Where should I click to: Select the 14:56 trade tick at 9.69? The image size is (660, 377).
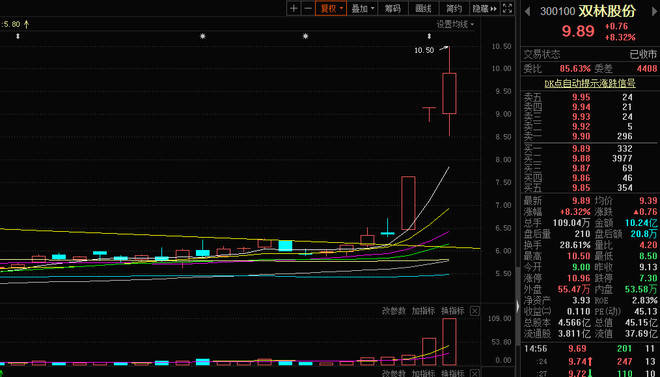click(x=590, y=348)
